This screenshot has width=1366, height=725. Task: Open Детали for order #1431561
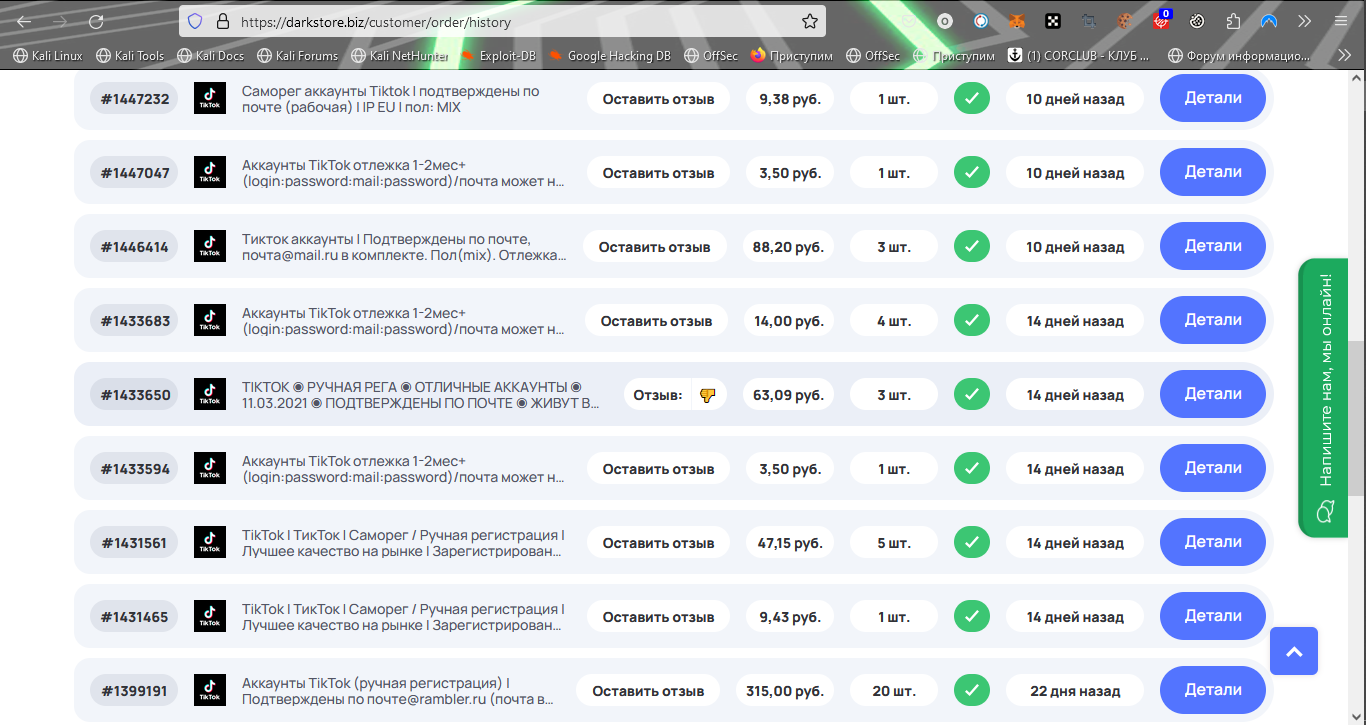[1213, 542]
